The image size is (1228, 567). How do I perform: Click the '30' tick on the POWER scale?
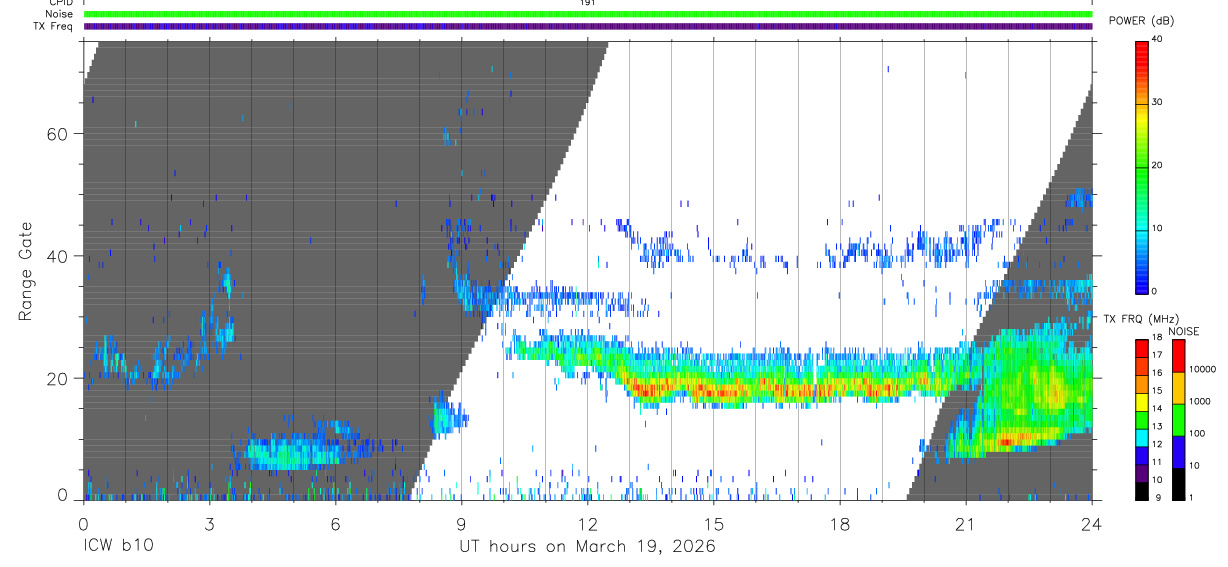click(1157, 102)
